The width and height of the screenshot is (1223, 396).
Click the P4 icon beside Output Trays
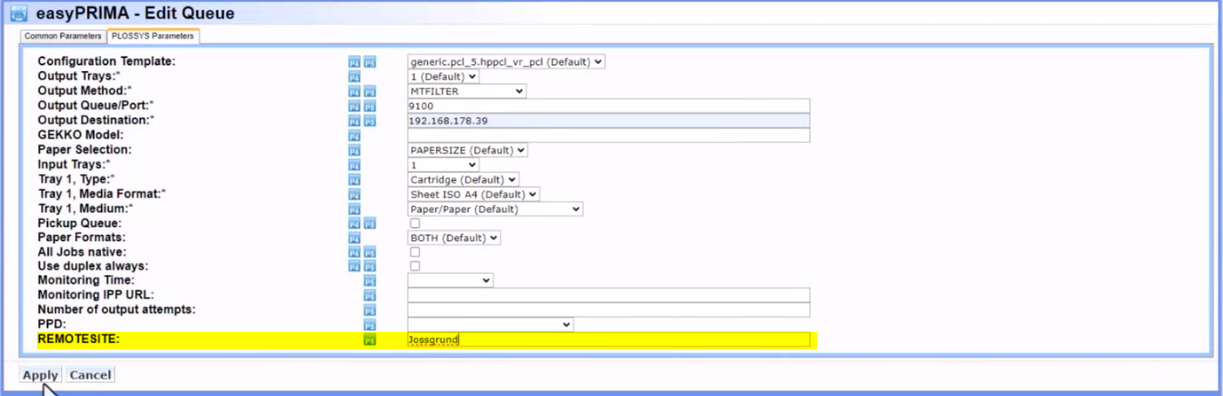click(x=354, y=77)
